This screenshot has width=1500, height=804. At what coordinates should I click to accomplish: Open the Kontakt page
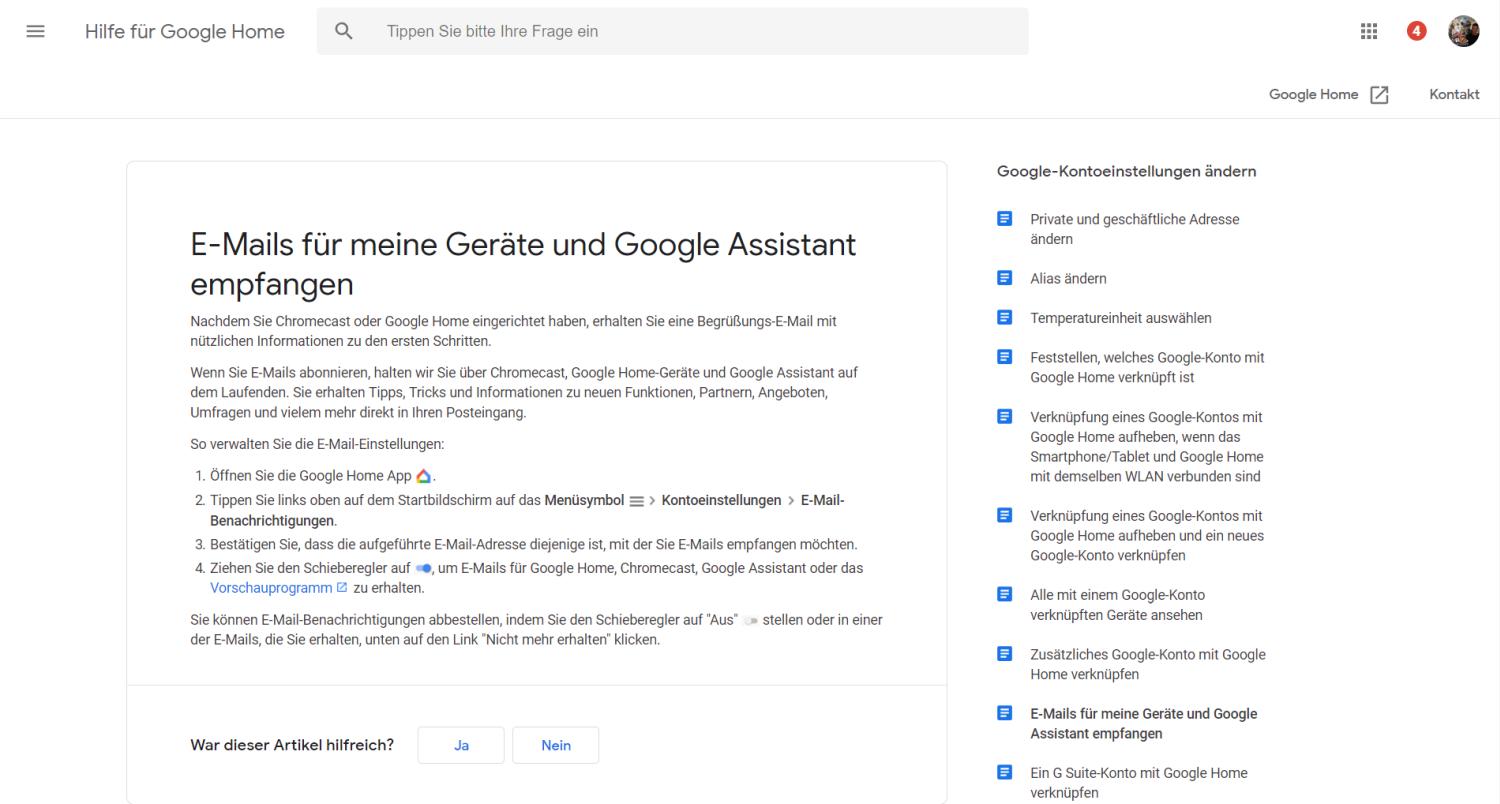tap(1454, 94)
